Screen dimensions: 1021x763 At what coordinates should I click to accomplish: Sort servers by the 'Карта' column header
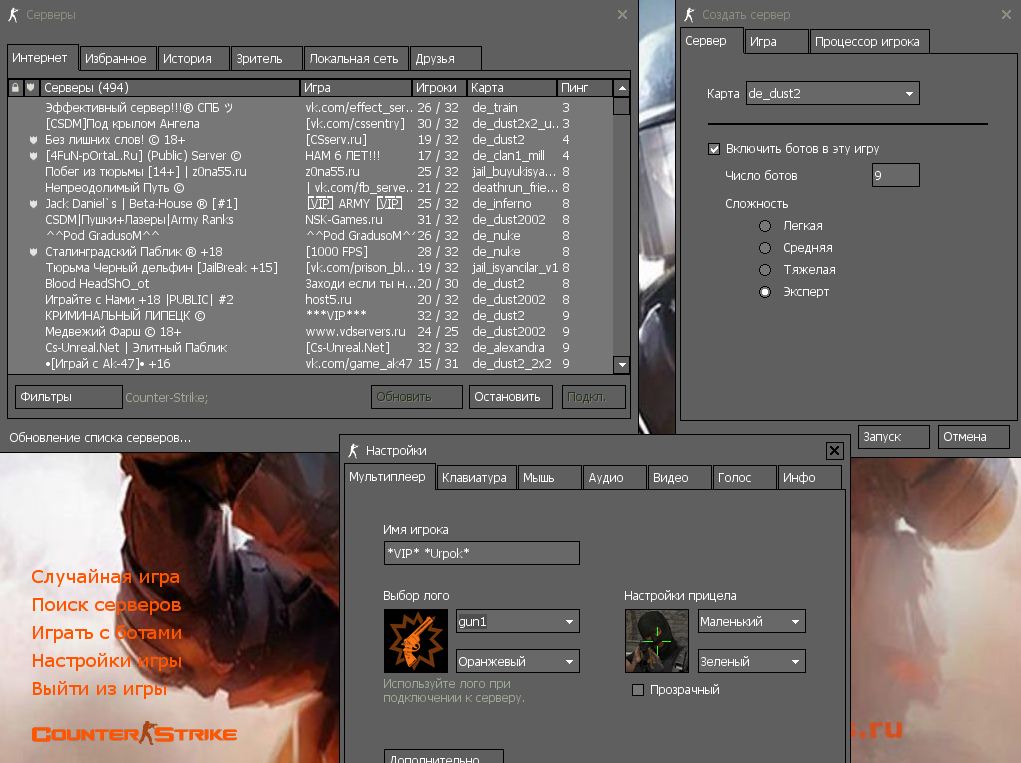click(512, 87)
